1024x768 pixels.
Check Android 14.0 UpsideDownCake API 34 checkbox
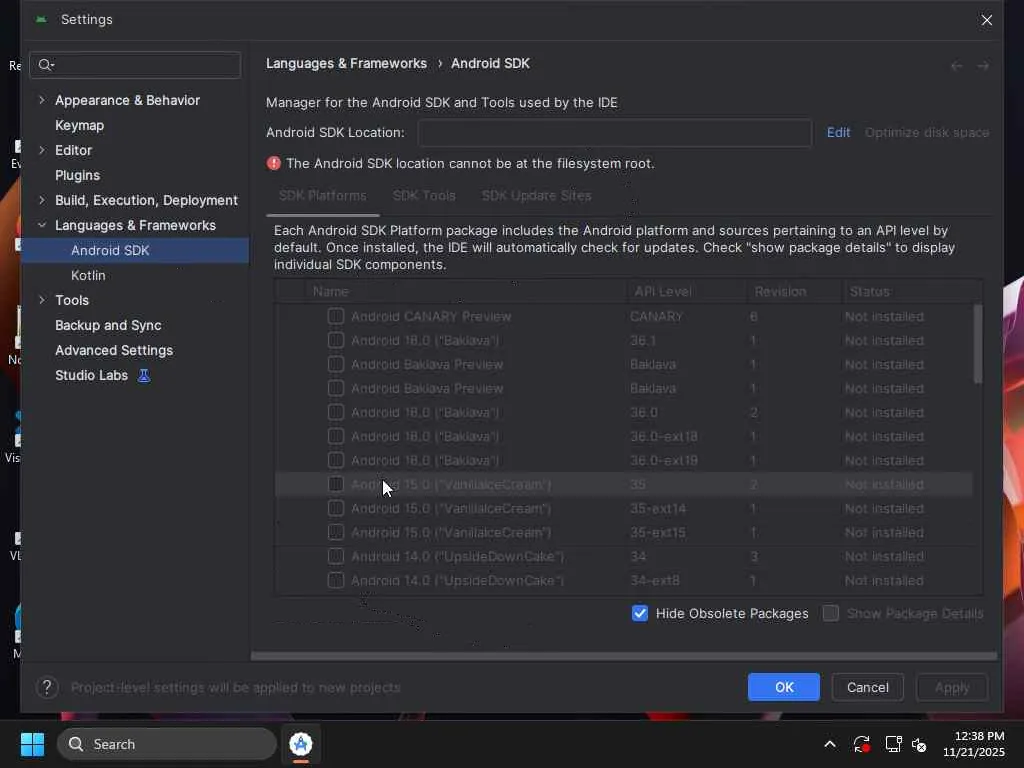coord(336,556)
